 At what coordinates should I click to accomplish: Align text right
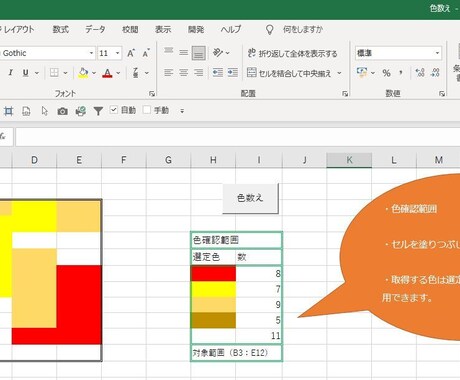[x=198, y=73]
